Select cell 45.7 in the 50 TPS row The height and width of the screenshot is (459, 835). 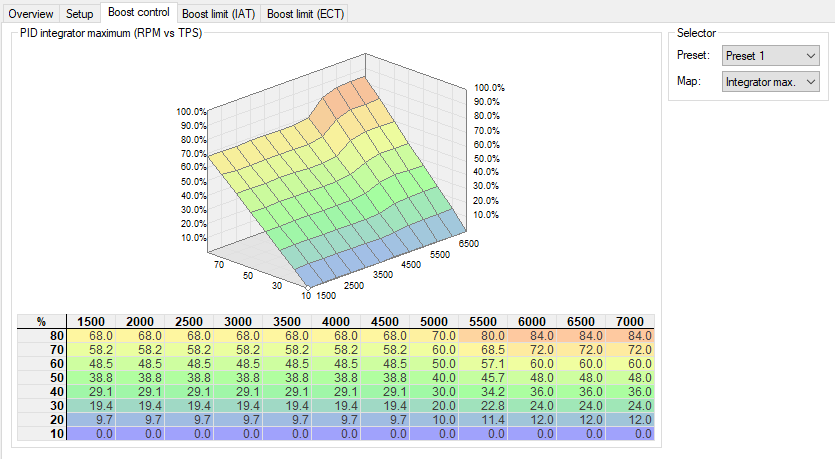483,378
